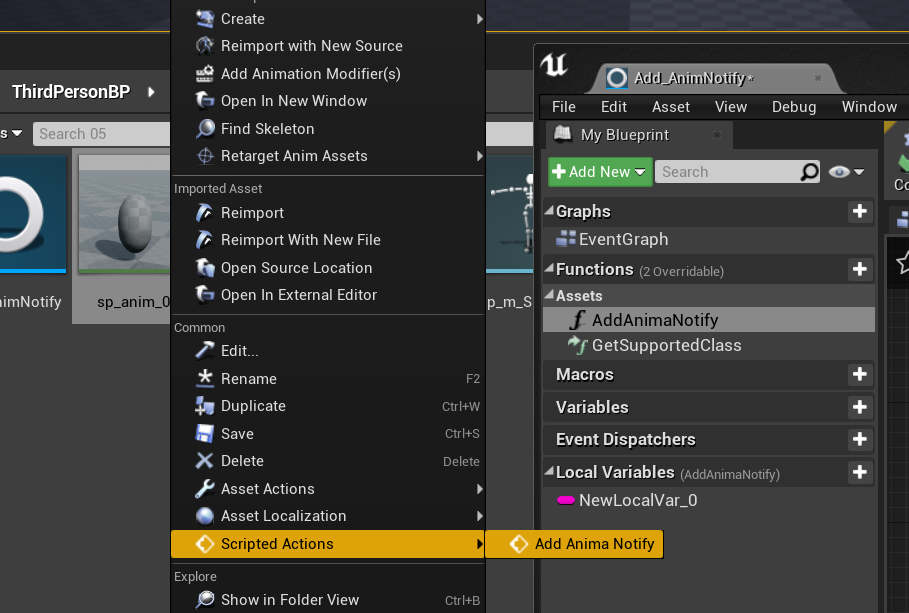The image size is (909, 613).
Task: Open the Retarget Anim Assets submenu arrow
Action: pos(479,156)
